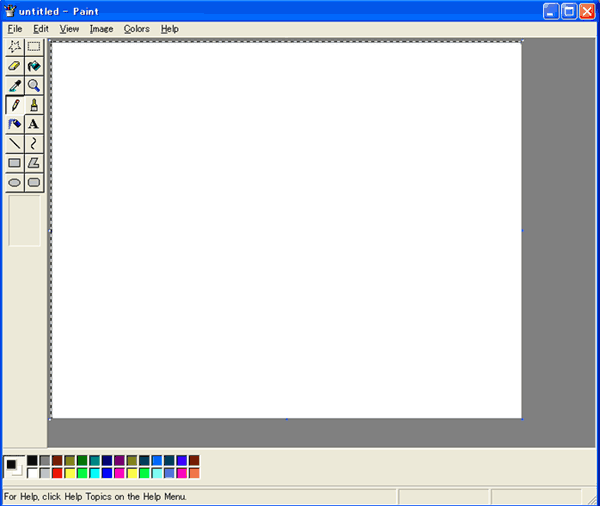600x506 pixels.
Task: Pick the teal swatch in the top row
Action: pyautogui.click(x=95, y=460)
